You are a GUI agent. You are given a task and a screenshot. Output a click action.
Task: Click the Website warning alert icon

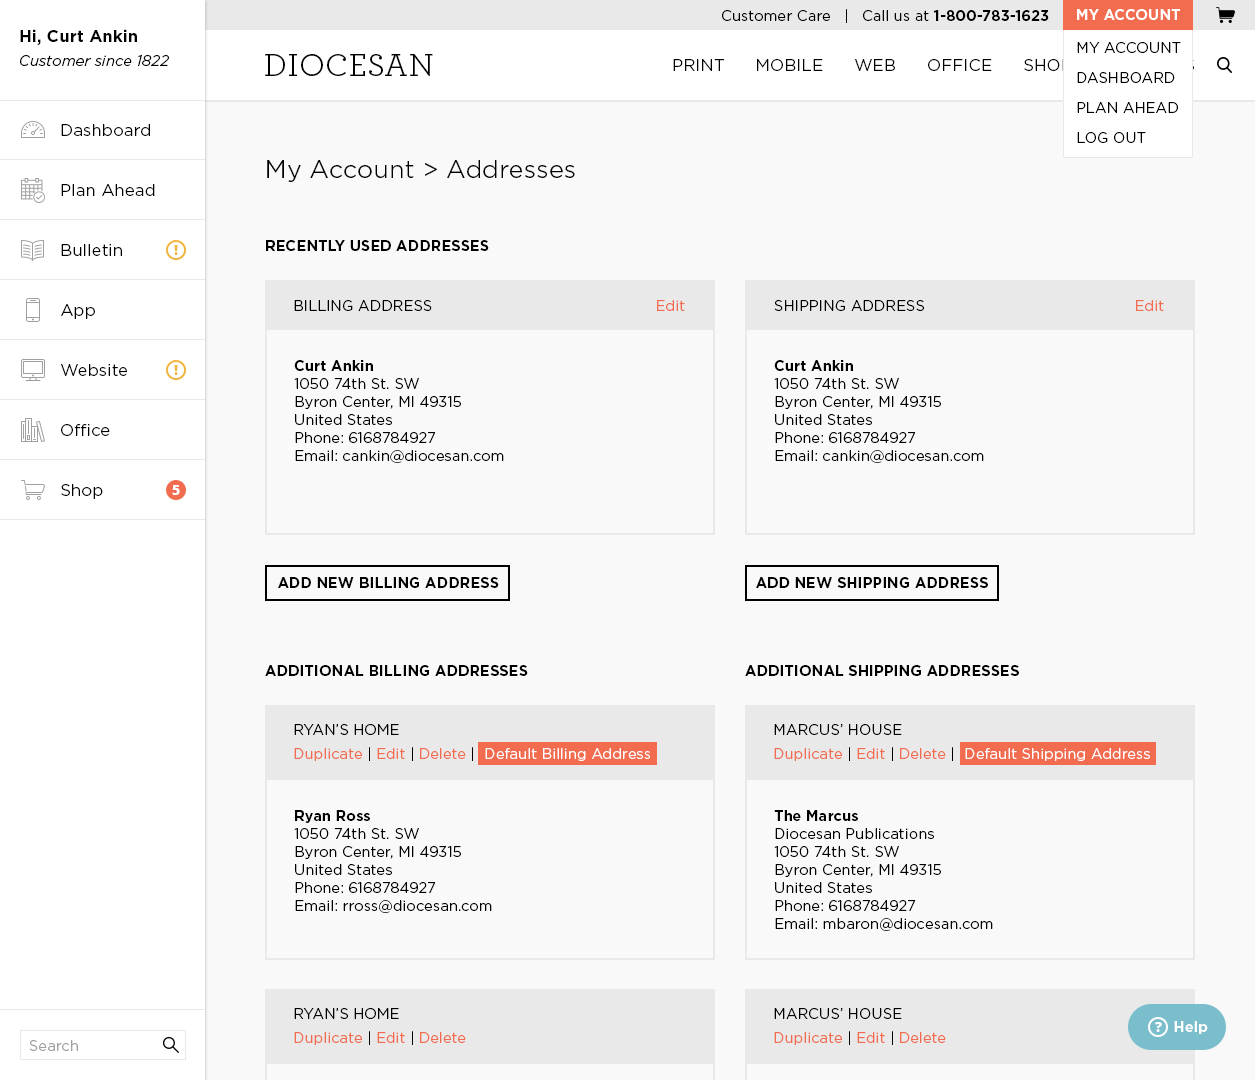pyautogui.click(x=176, y=370)
